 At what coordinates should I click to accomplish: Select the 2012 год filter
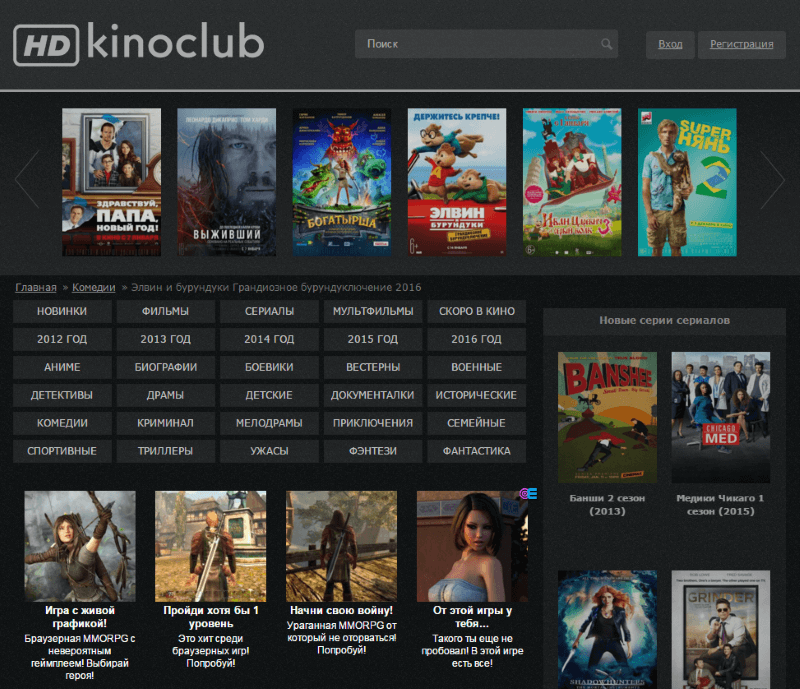pos(62,339)
